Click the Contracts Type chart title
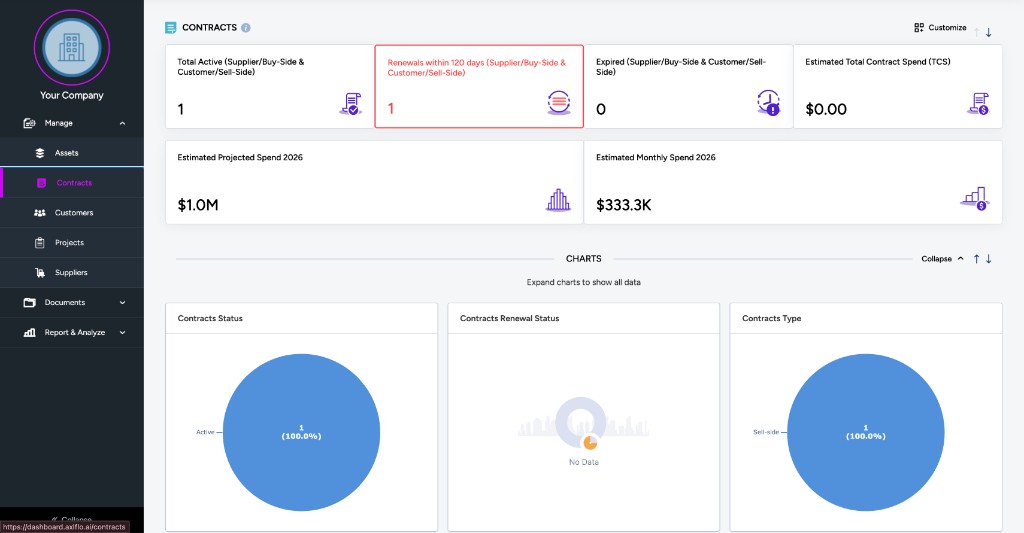1024x533 pixels. (771, 318)
